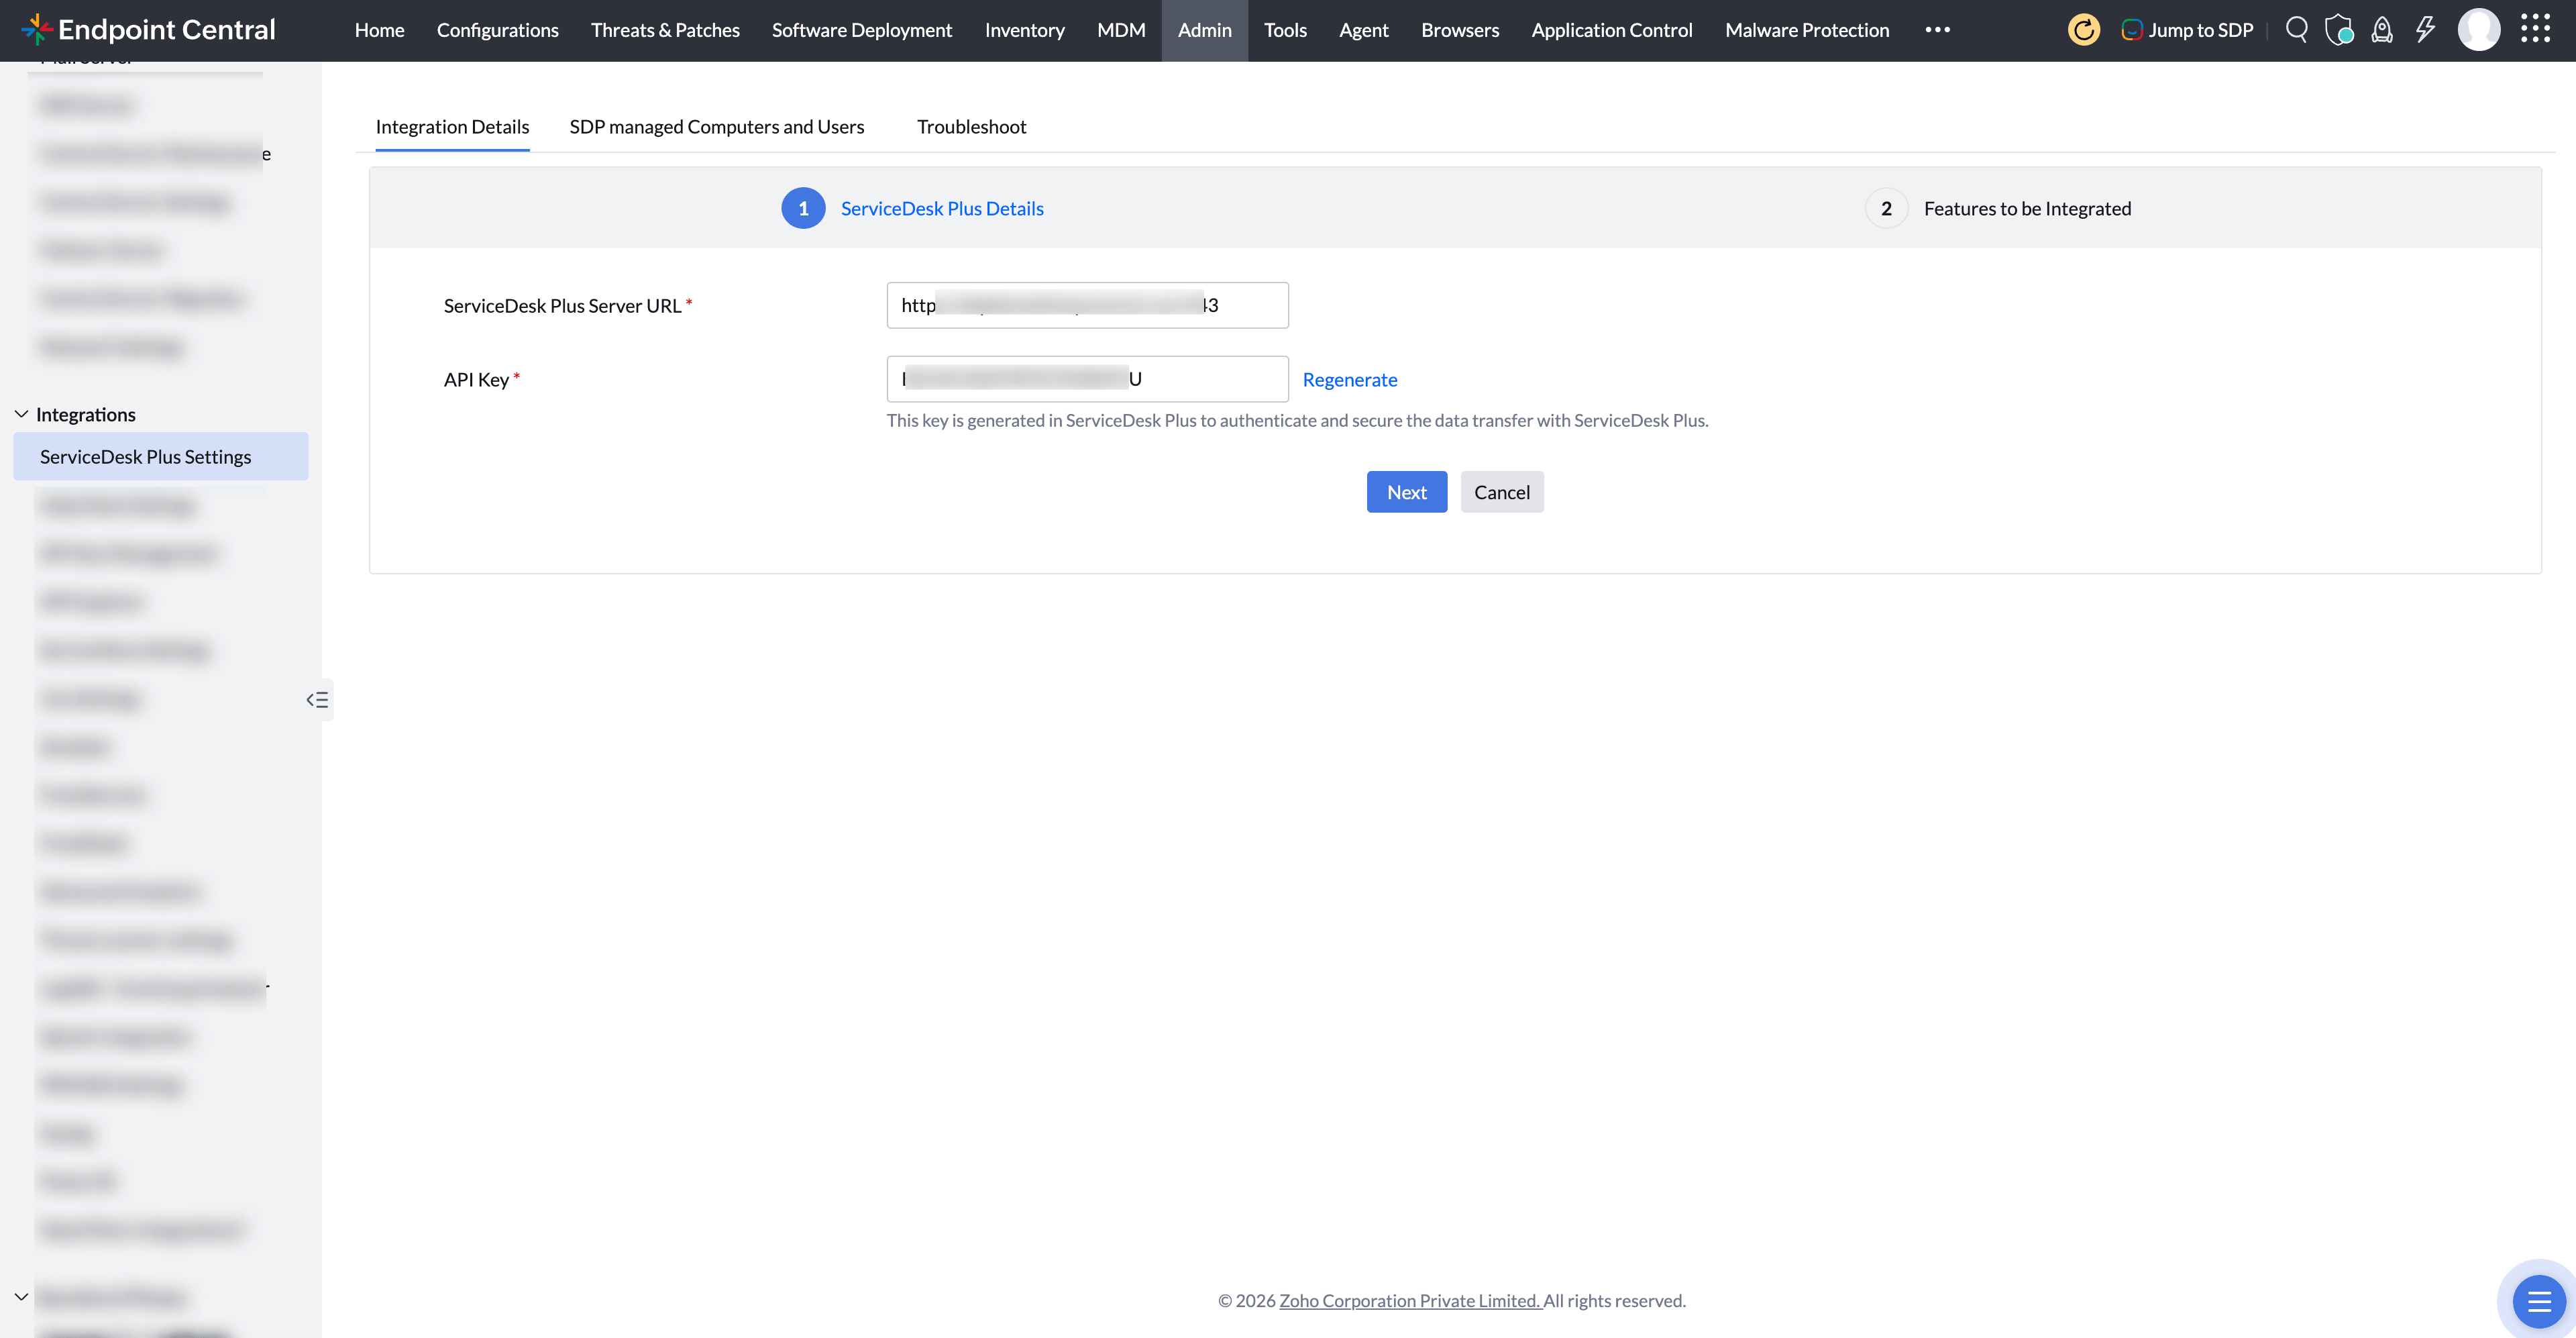Open Malware Protection menu
The image size is (2576, 1338).
[1807, 30]
